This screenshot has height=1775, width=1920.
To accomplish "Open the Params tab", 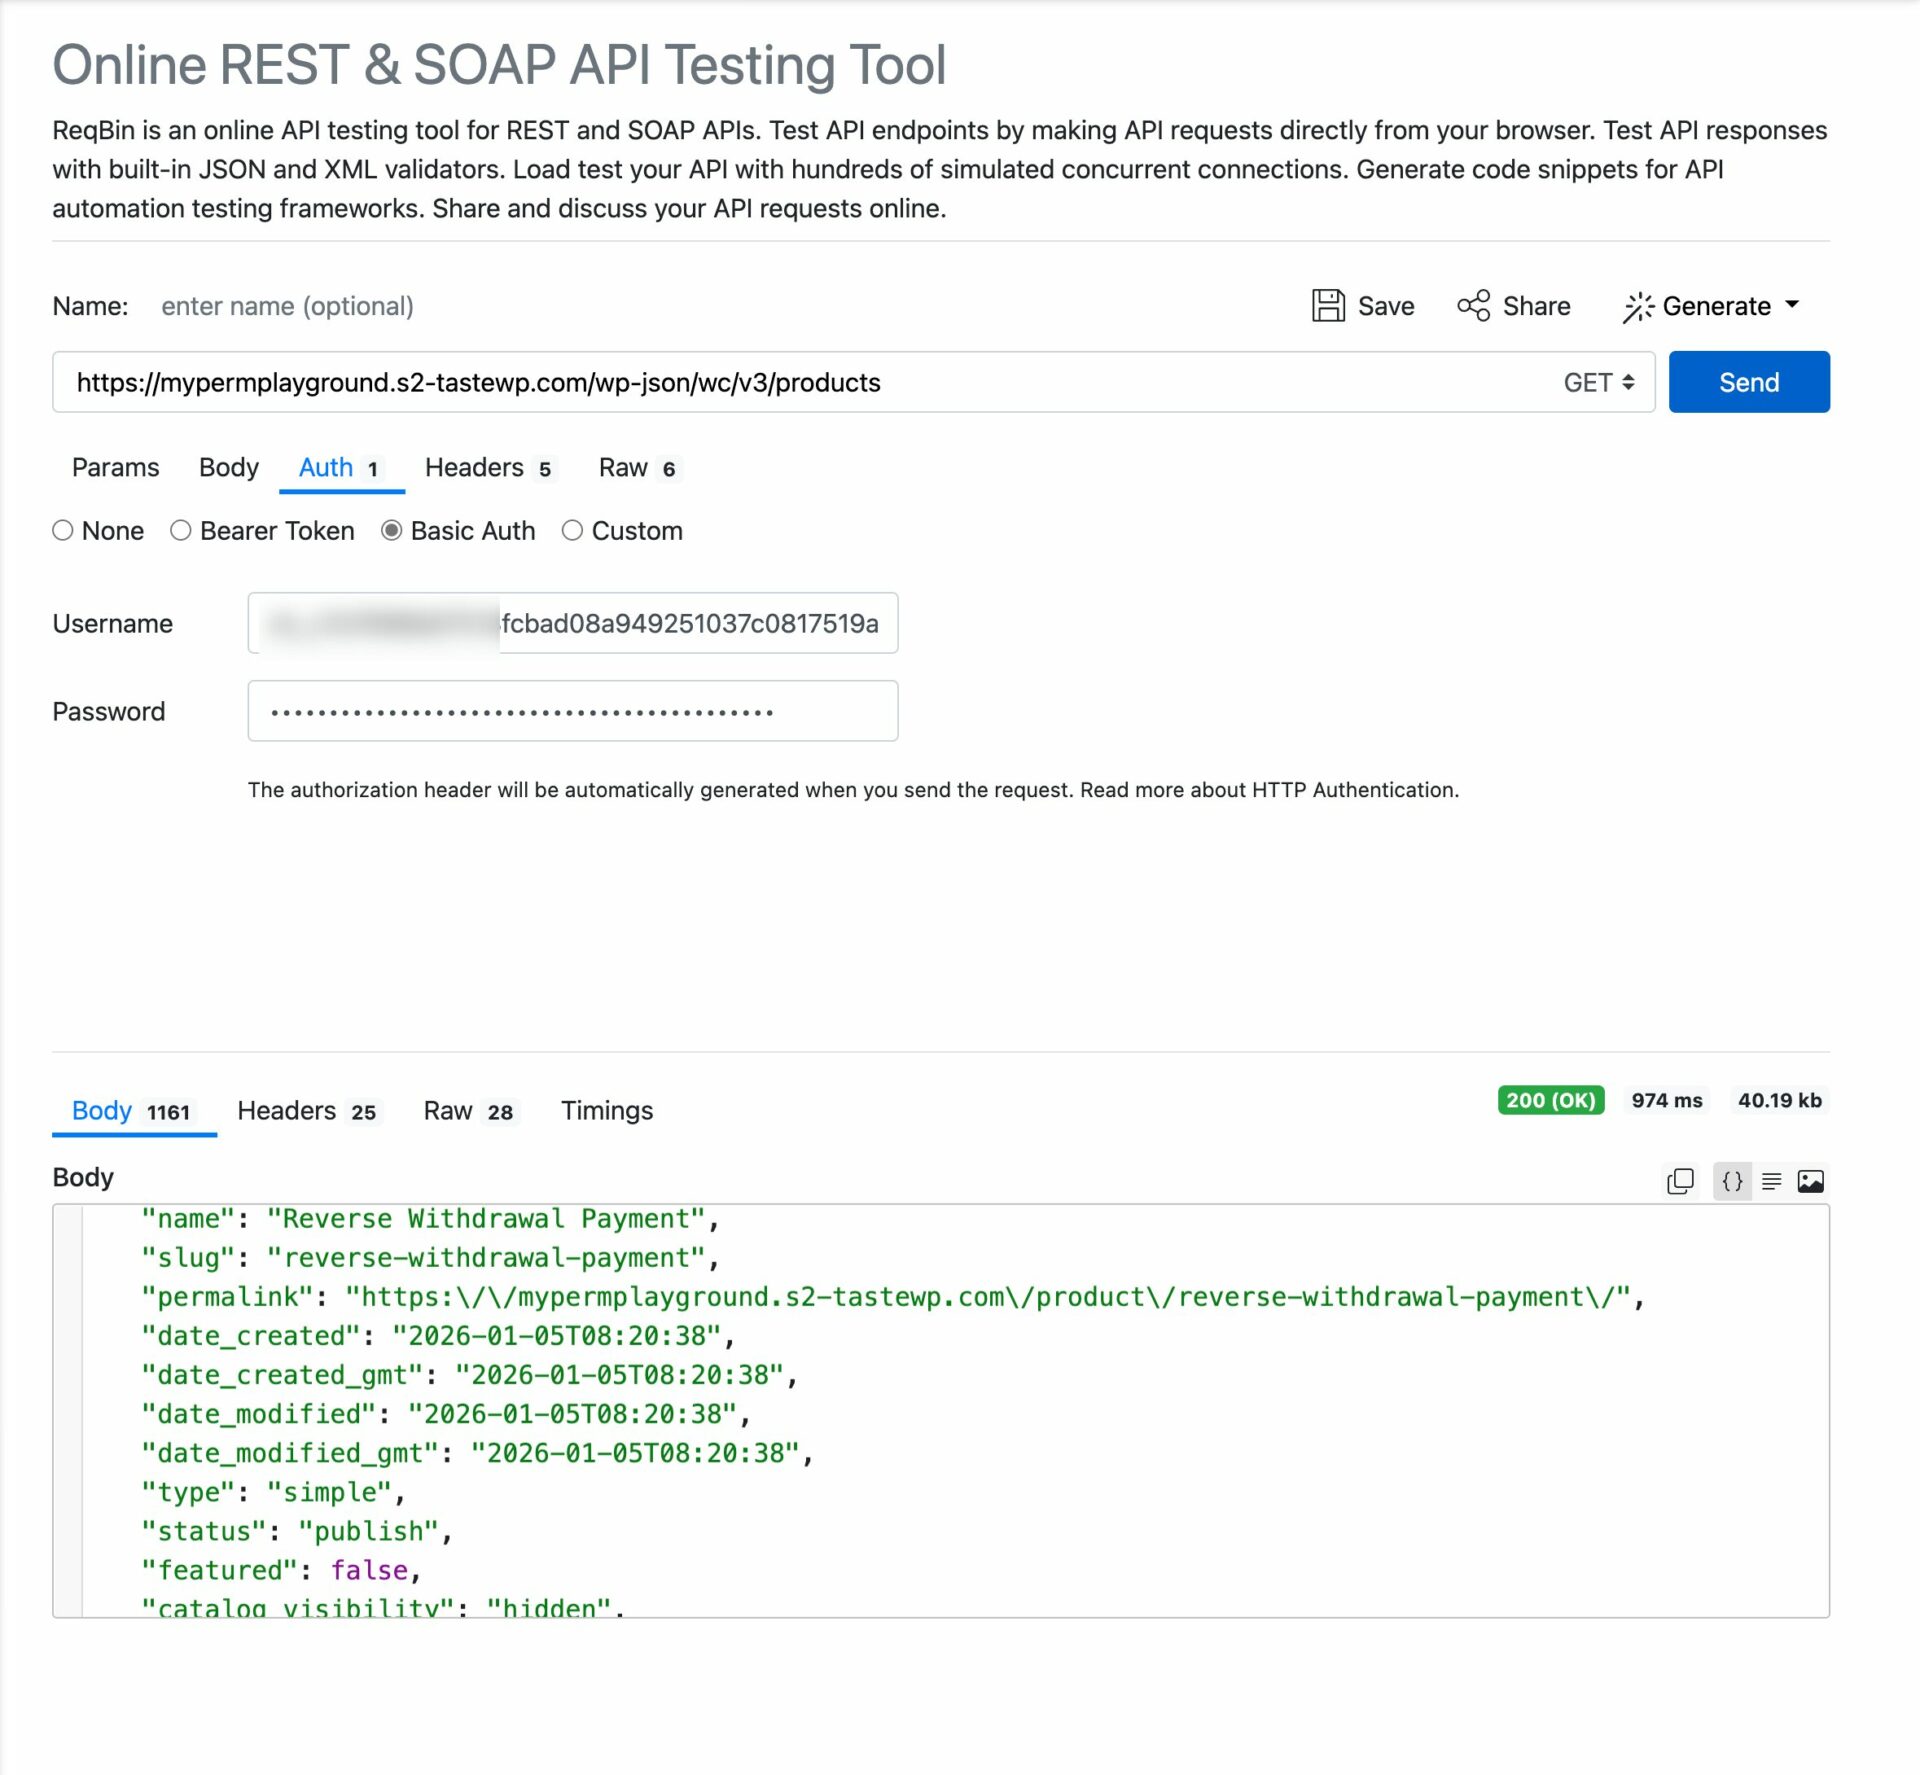I will tap(114, 467).
